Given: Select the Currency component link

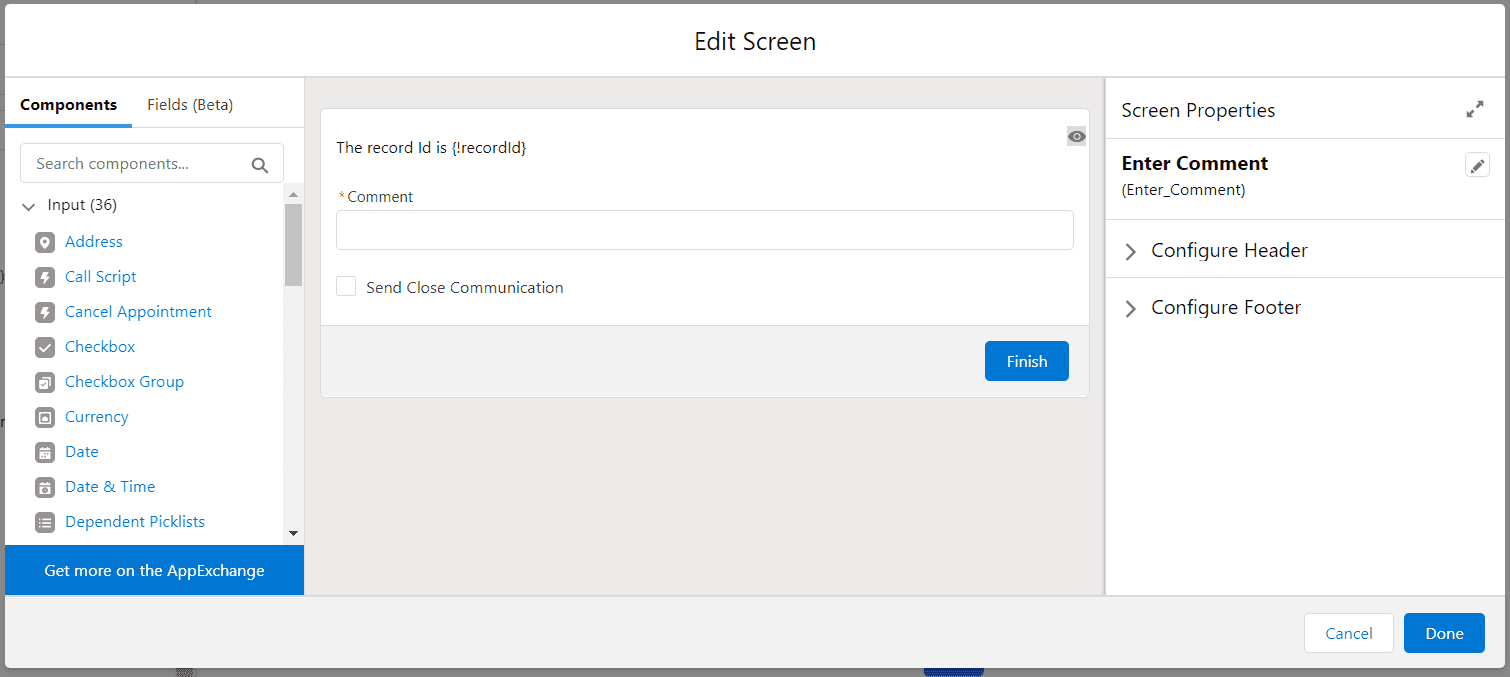Looking at the screenshot, I should click(x=97, y=417).
